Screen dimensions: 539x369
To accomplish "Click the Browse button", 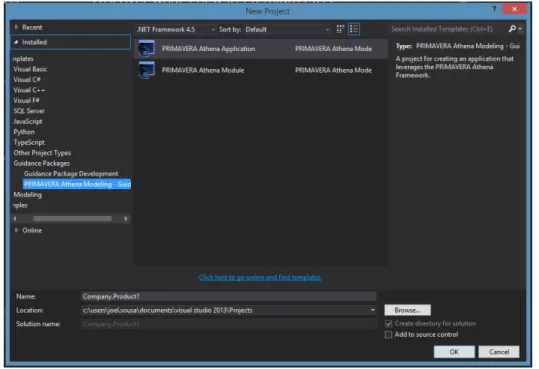I will [x=407, y=310].
